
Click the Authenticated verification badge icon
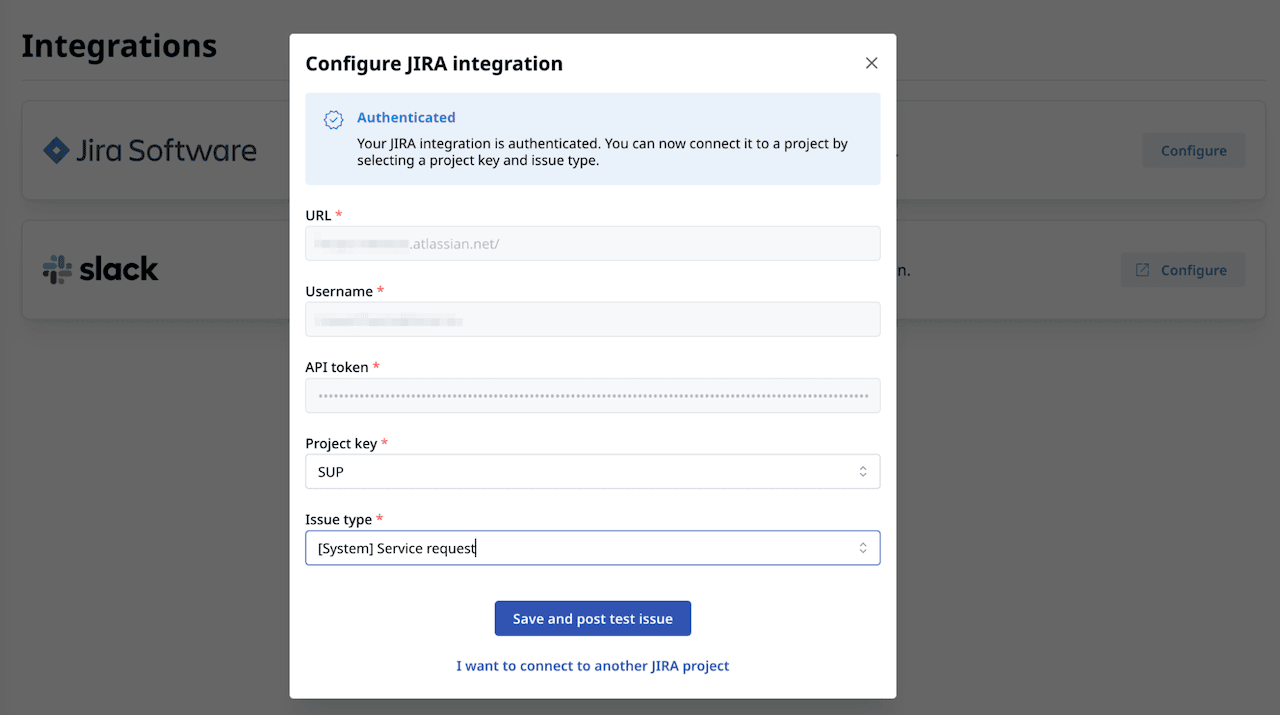tap(333, 118)
